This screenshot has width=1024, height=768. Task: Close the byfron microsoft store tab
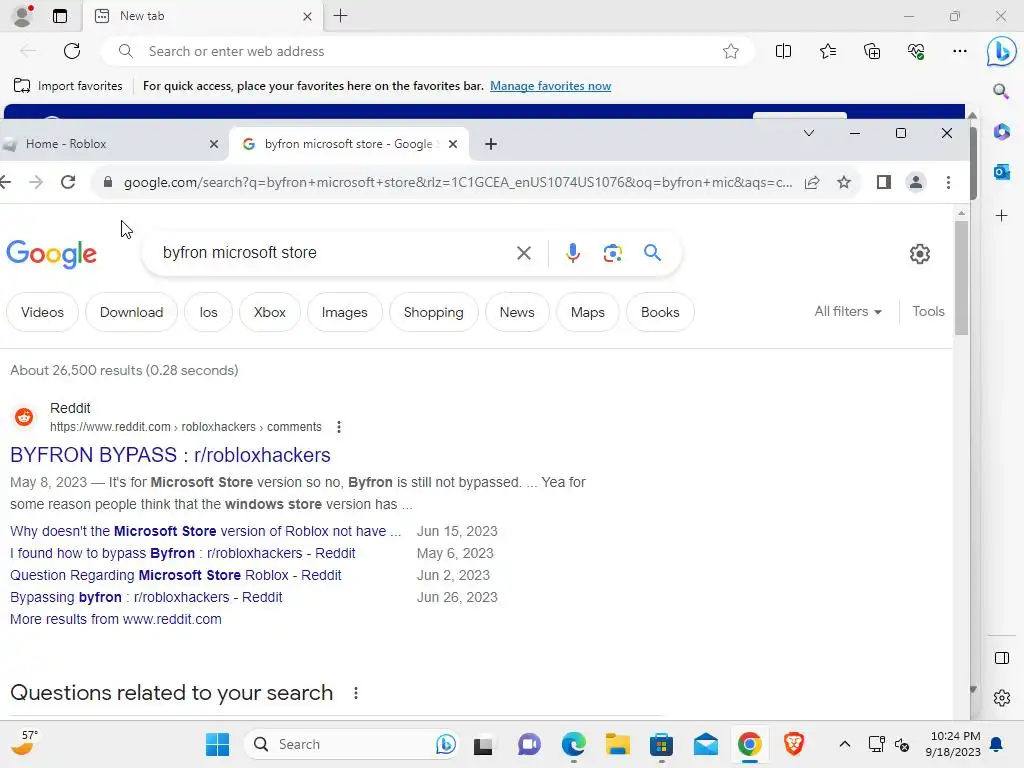(x=453, y=144)
